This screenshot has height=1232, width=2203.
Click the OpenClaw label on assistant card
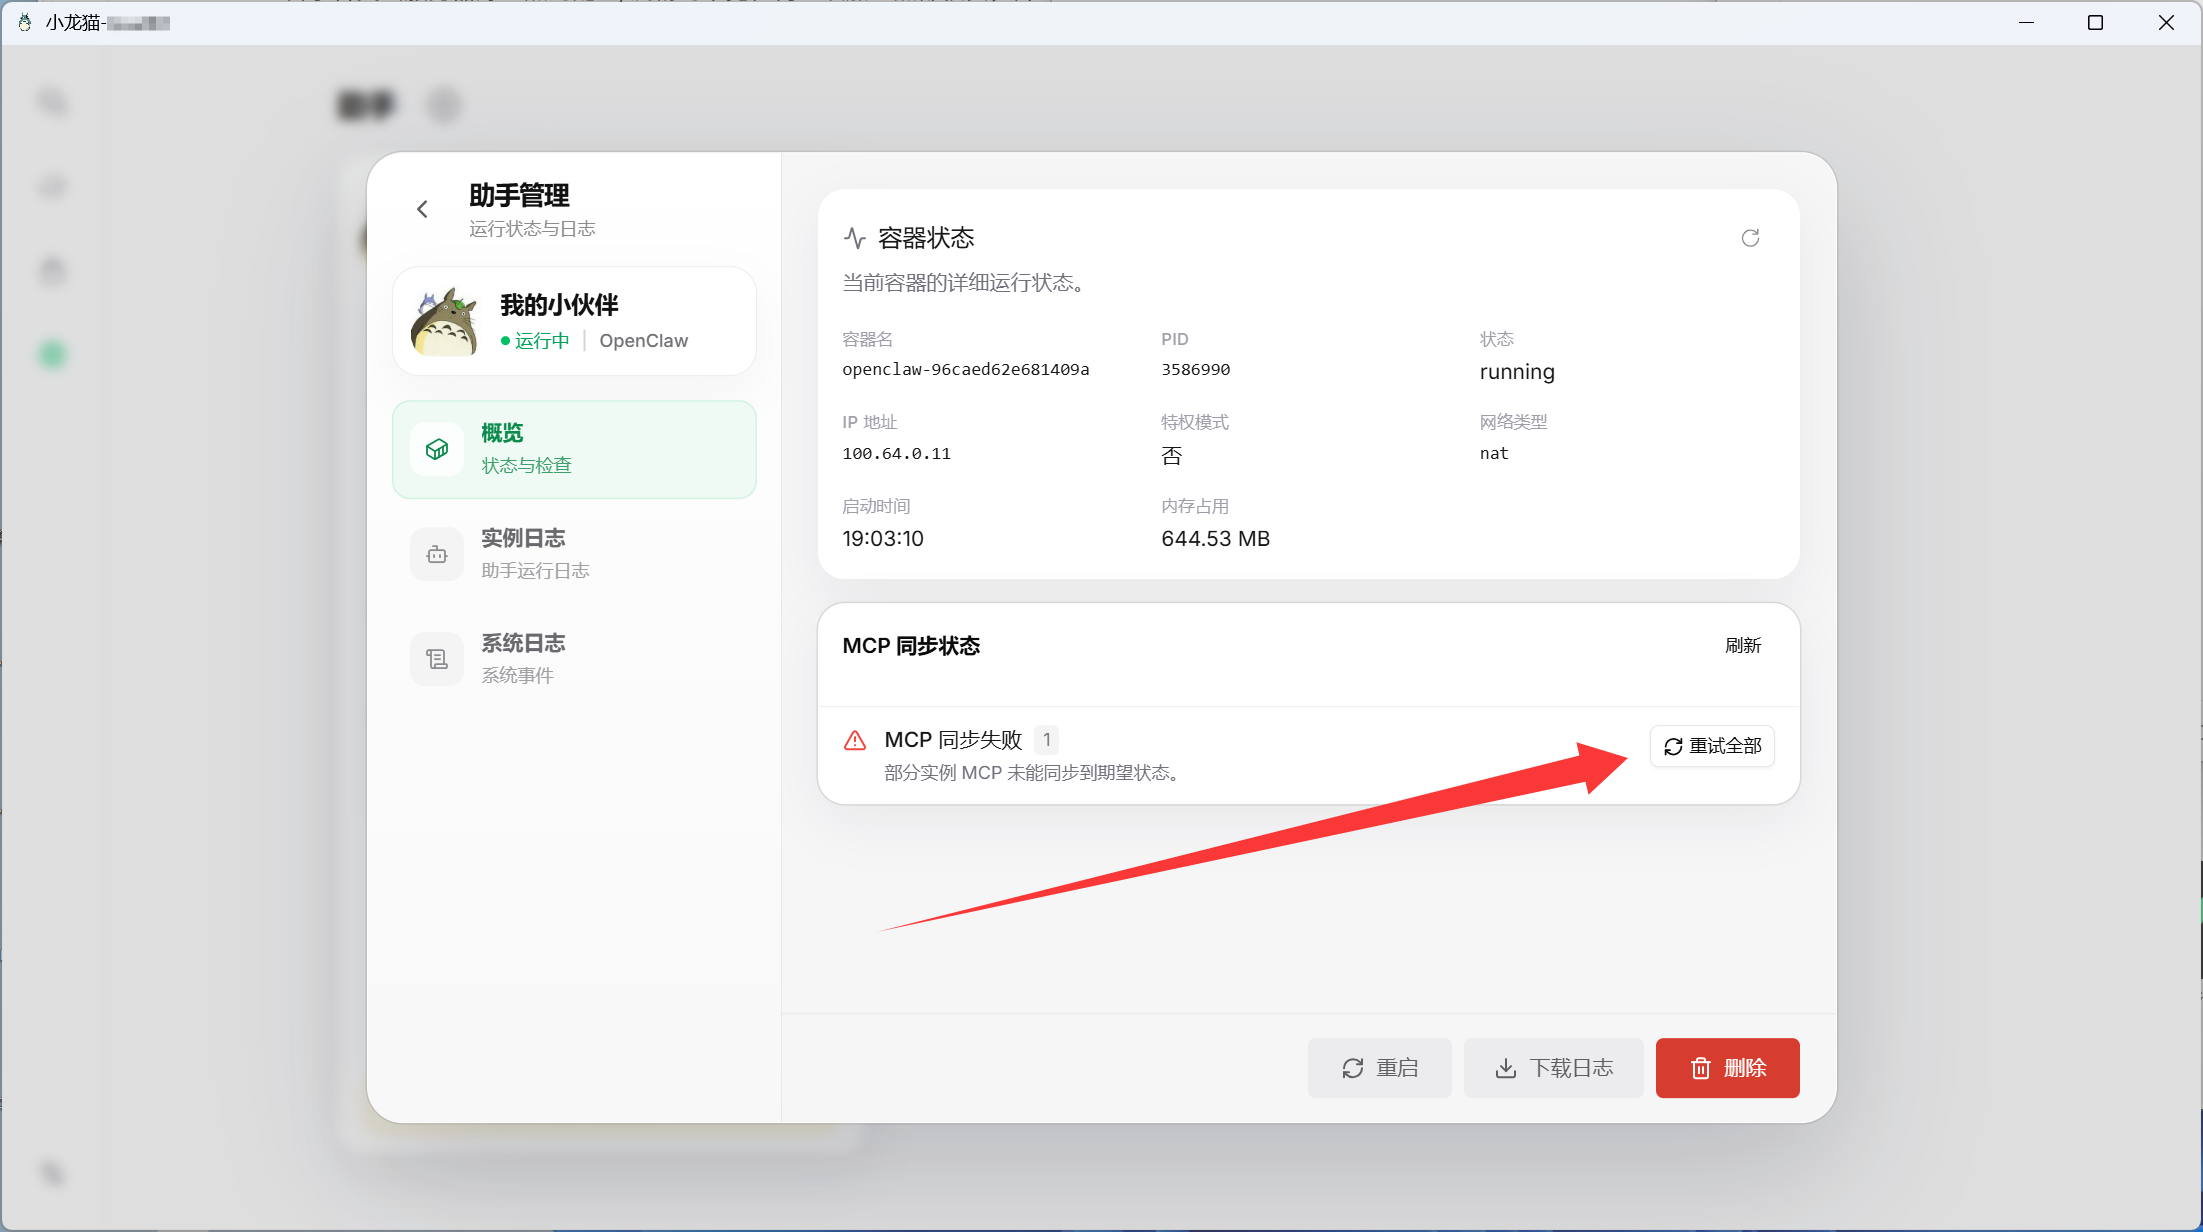[x=643, y=341]
